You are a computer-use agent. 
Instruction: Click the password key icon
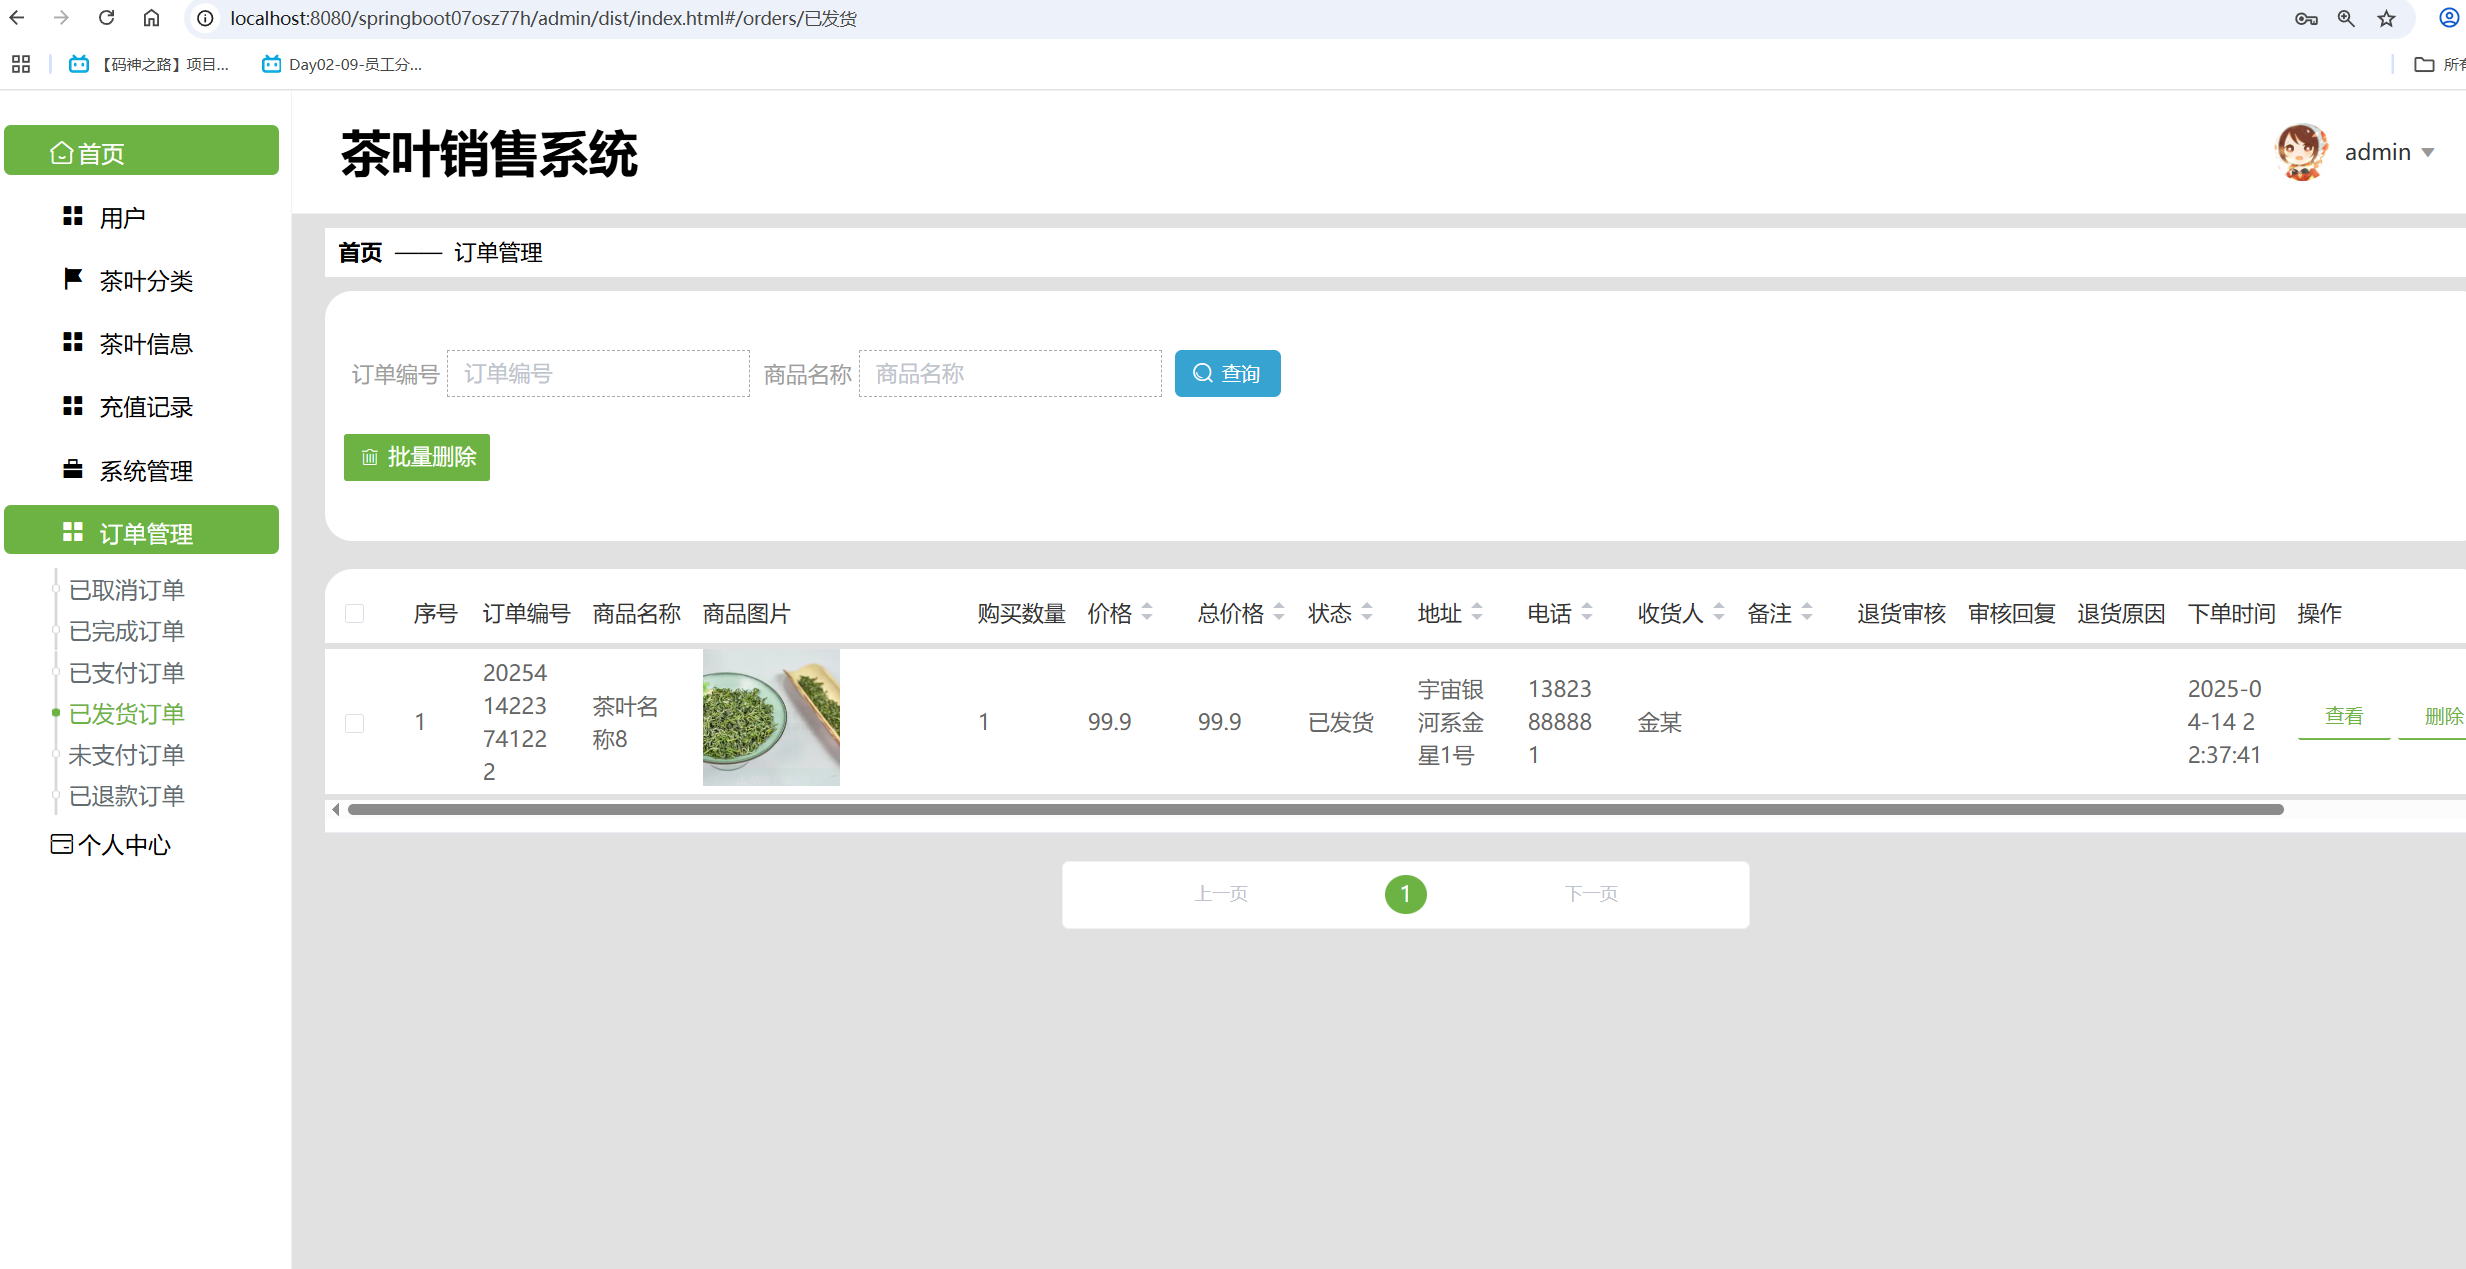[2306, 18]
